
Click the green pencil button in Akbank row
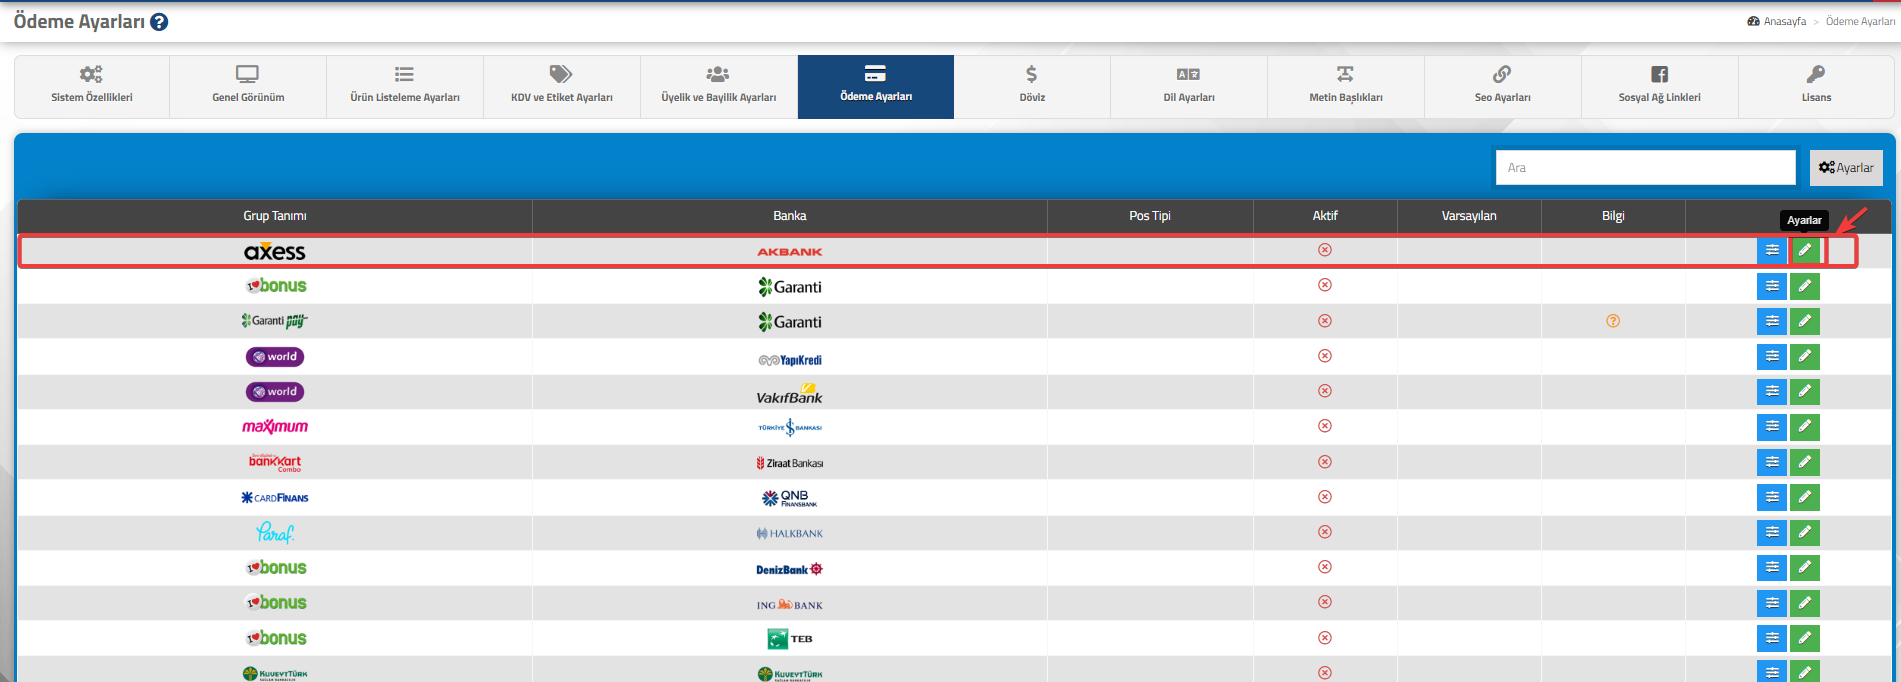pos(1805,250)
